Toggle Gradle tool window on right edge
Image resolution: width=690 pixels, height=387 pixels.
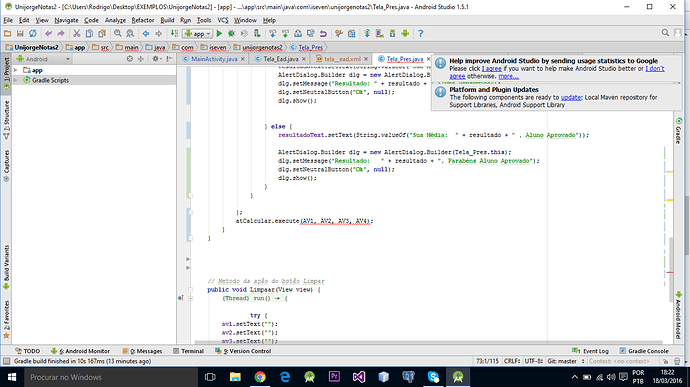point(678,130)
